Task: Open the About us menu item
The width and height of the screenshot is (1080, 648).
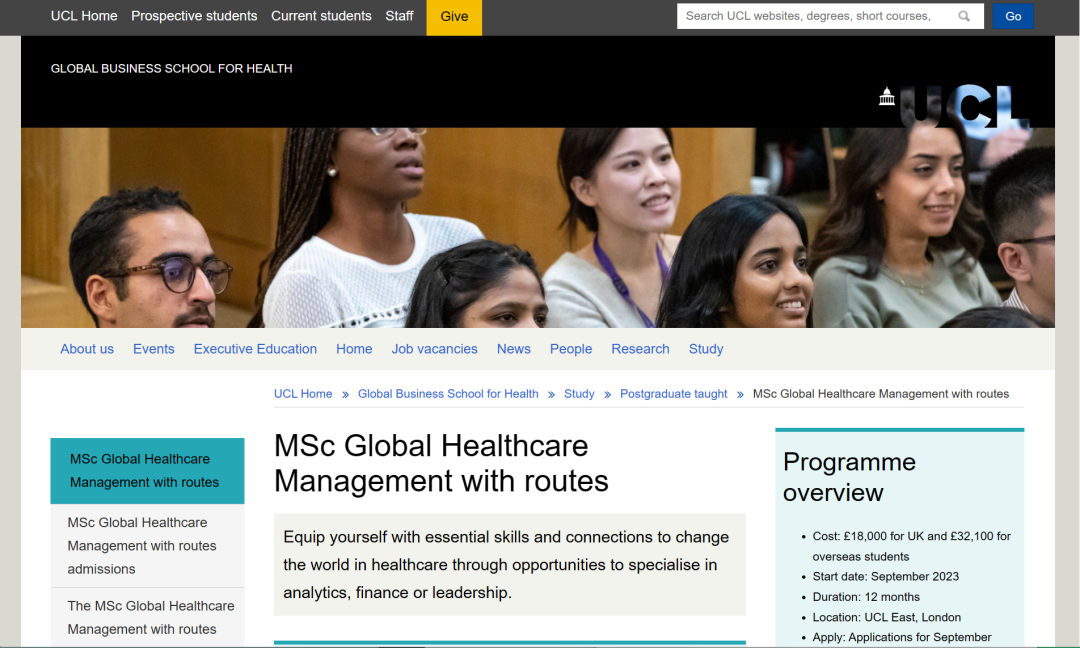Action: 87,349
